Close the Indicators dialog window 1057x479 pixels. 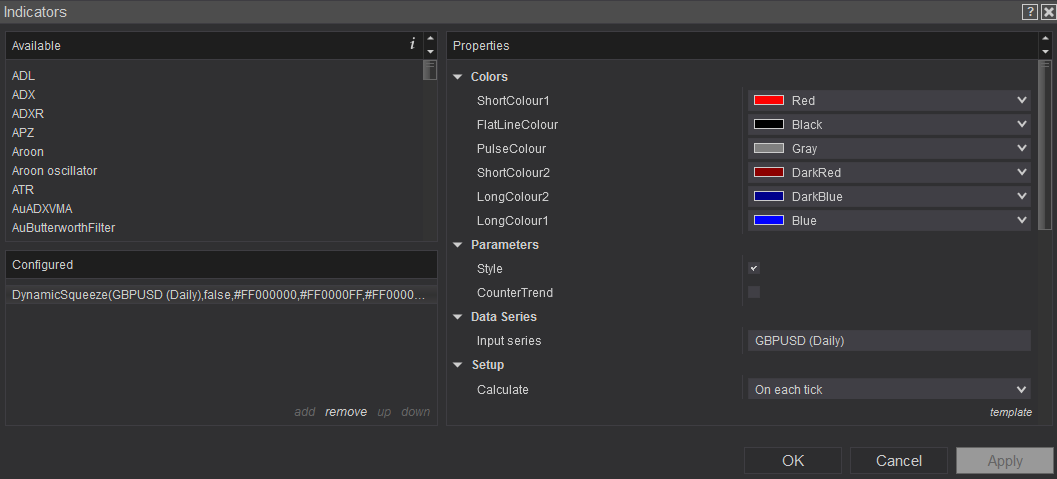point(1047,12)
